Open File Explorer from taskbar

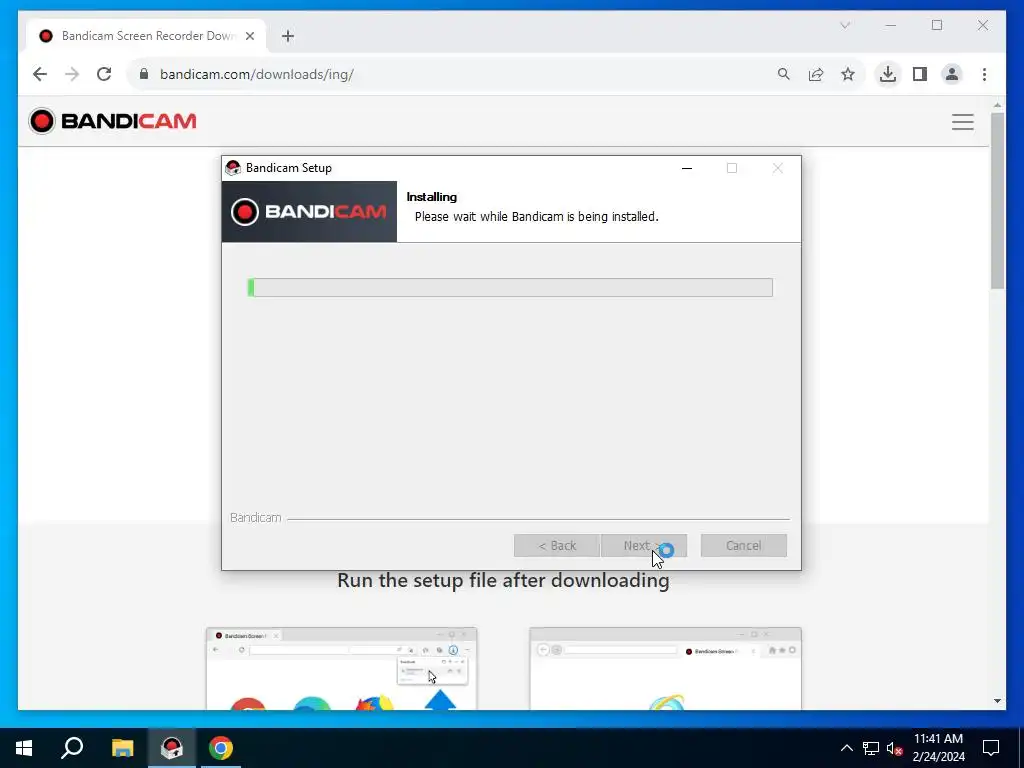pos(122,748)
